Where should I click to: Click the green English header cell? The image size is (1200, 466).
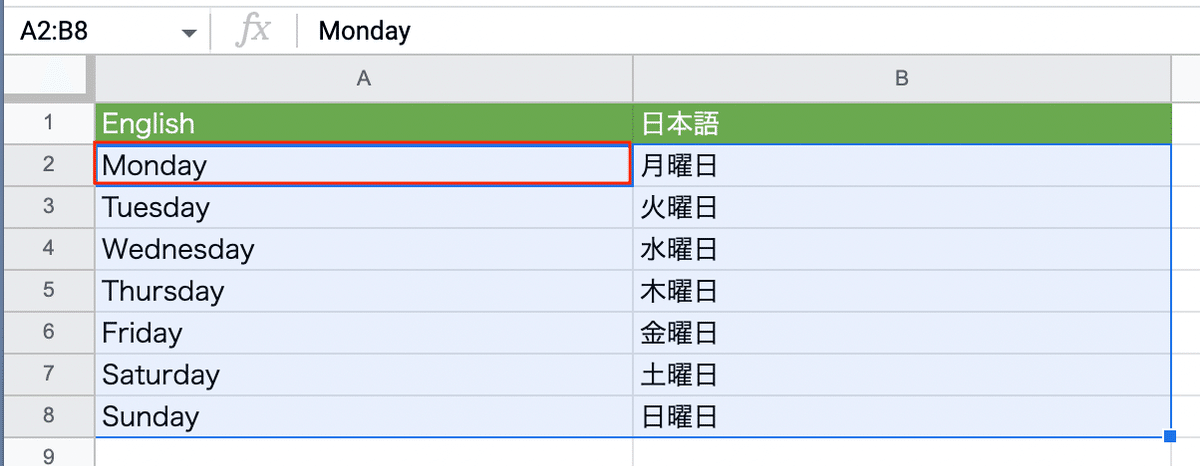pos(364,123)
